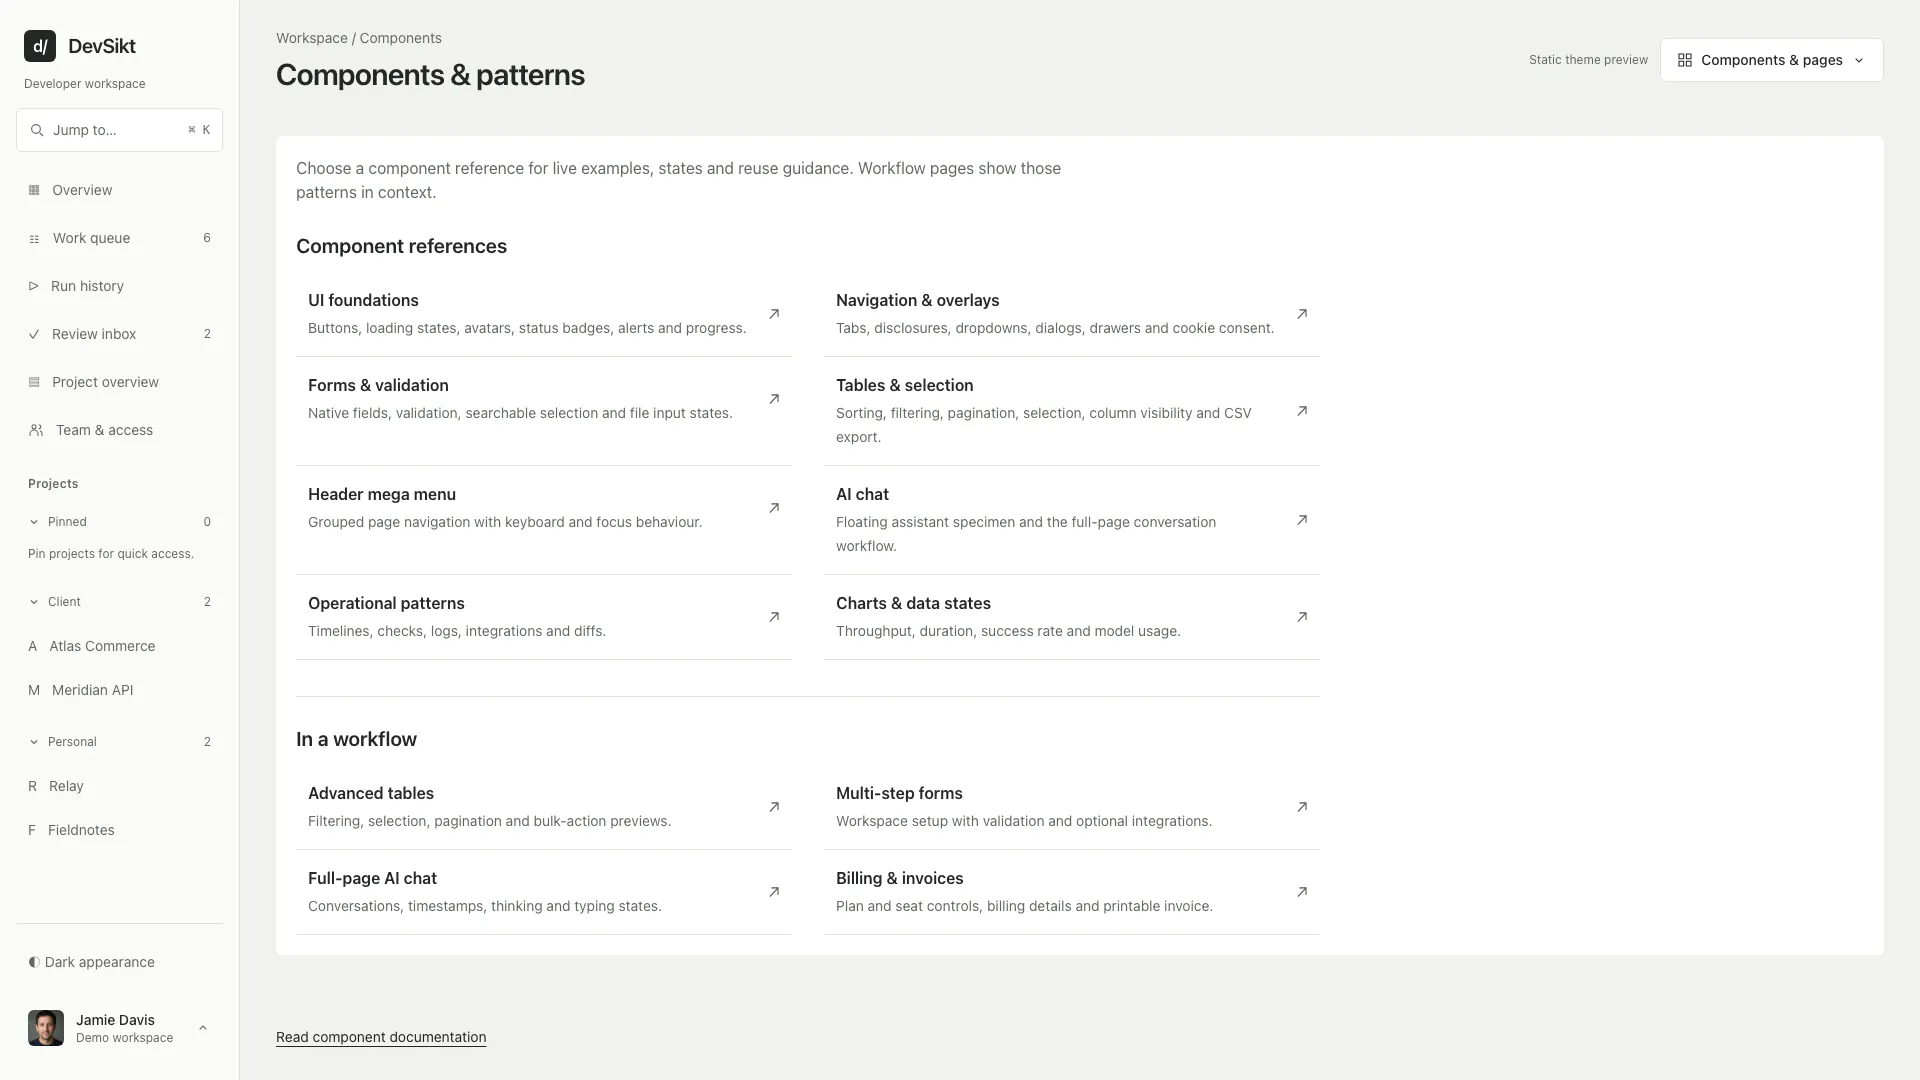The width and height of the screenshot is (1920, 1080).
Task: Click the arrow icon for Forms & validation
Action: pos(774,399)
